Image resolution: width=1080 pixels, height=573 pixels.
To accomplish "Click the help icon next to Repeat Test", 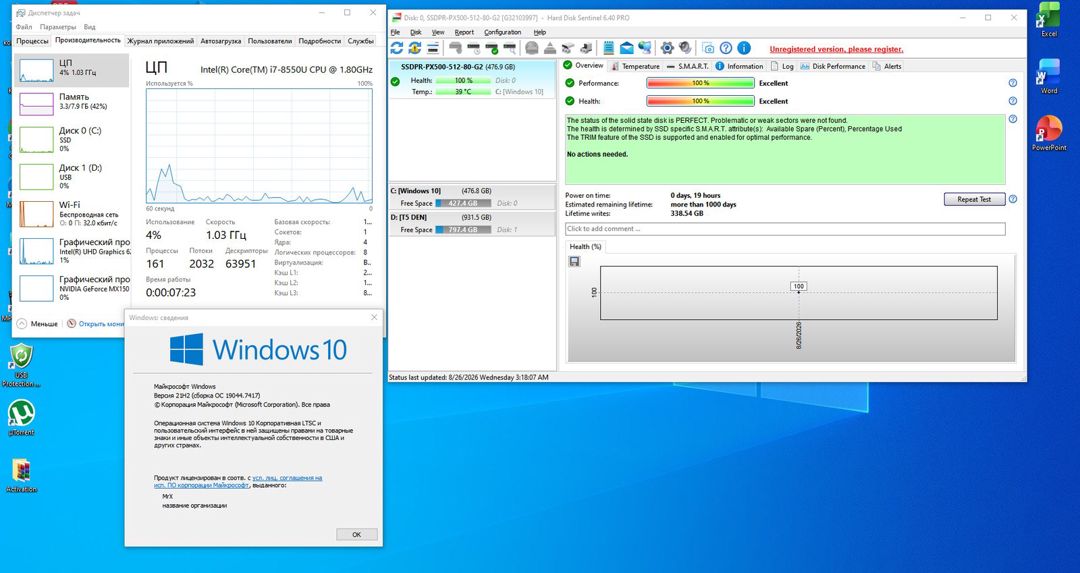I will point(1012,199).
